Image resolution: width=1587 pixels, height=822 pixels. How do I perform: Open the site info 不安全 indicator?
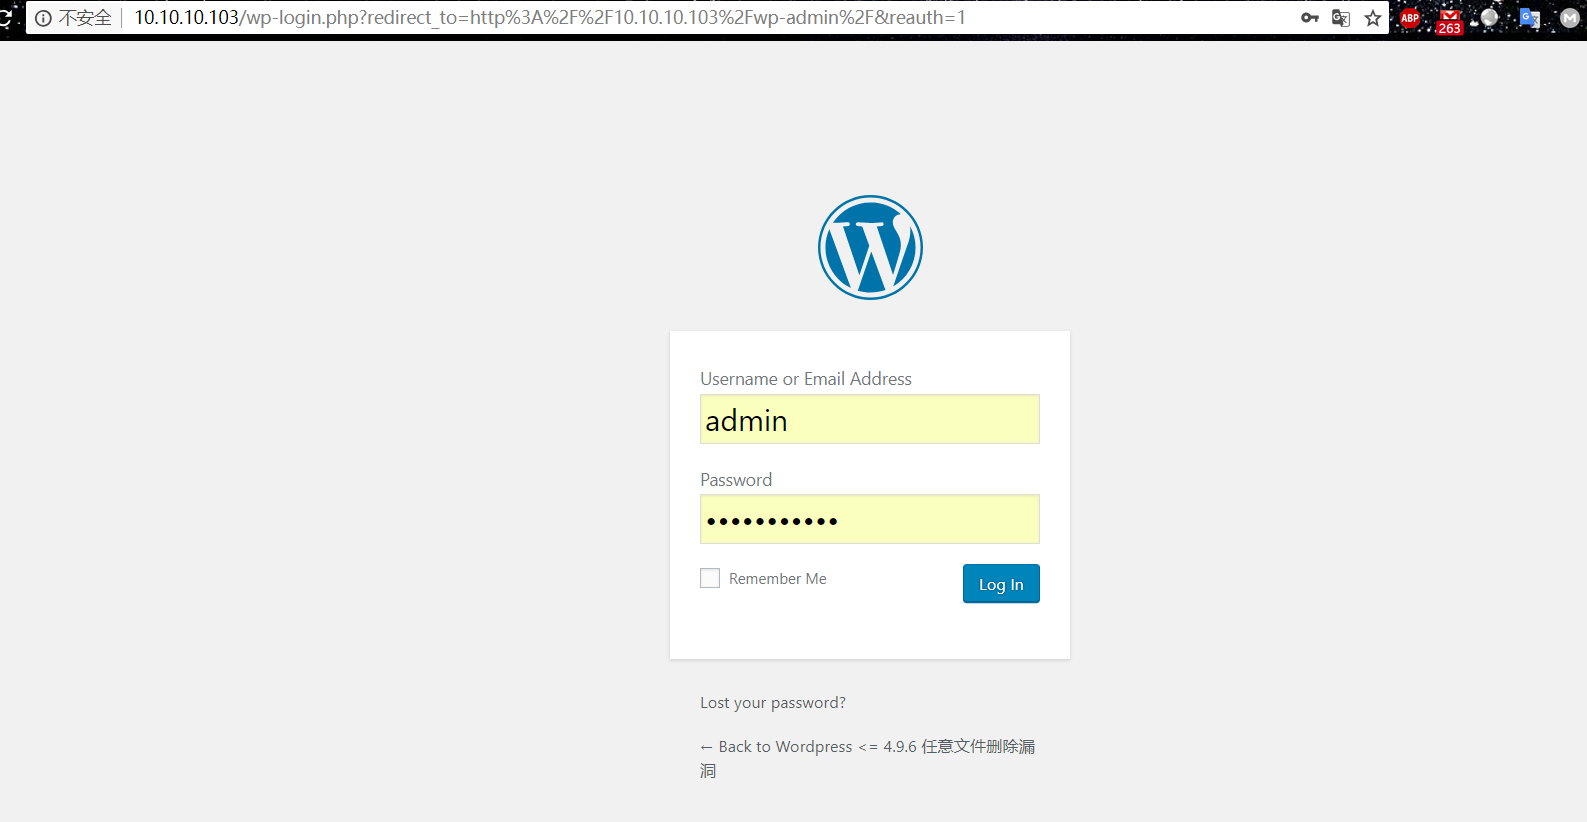[74, 18]
